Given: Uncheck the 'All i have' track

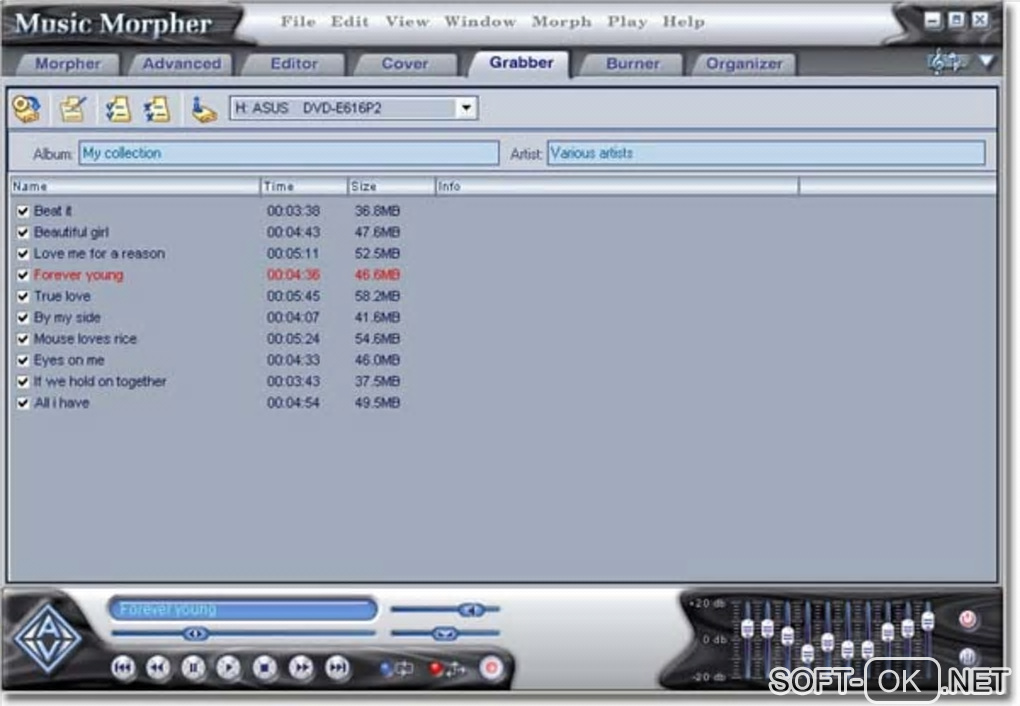Looking at the screenshot, I should (x=23, y=403).
